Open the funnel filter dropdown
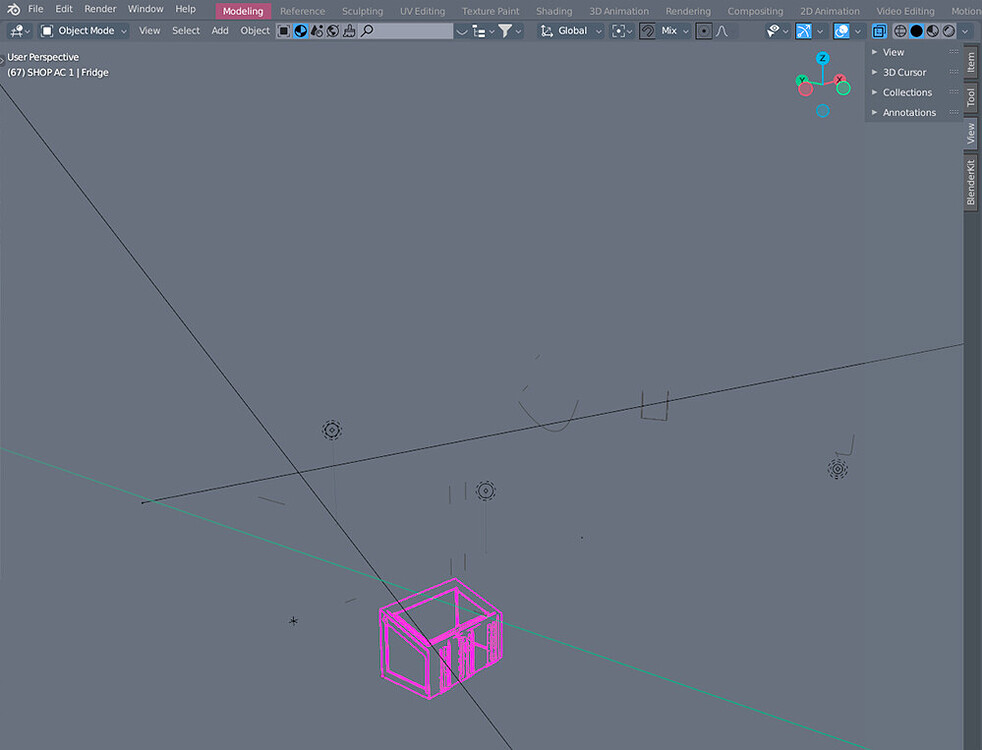Viewport: 982px width, 750px height. (509, 31)
